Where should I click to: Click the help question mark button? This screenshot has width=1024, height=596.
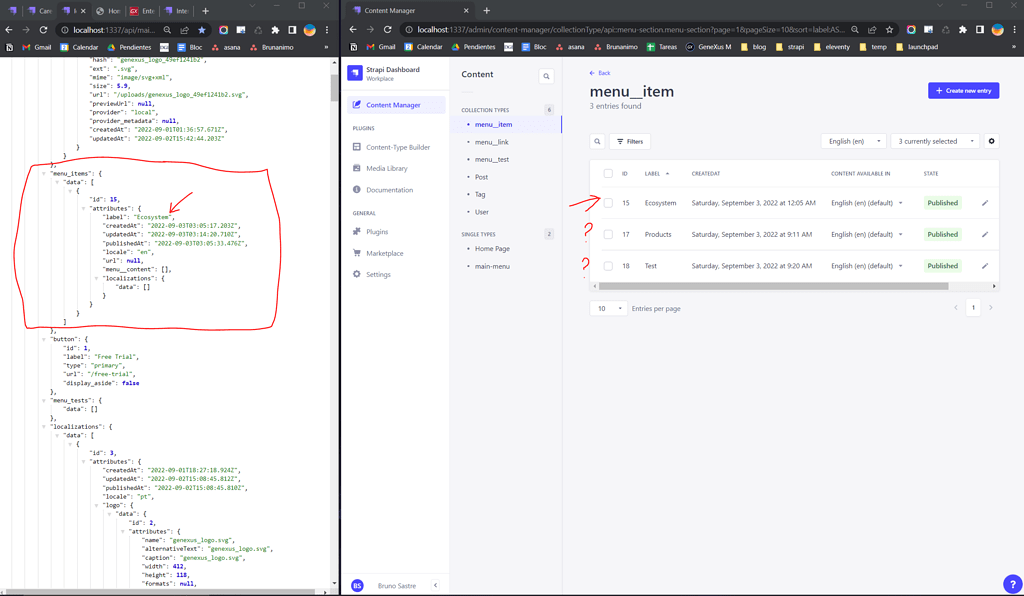pos(1010,583)
